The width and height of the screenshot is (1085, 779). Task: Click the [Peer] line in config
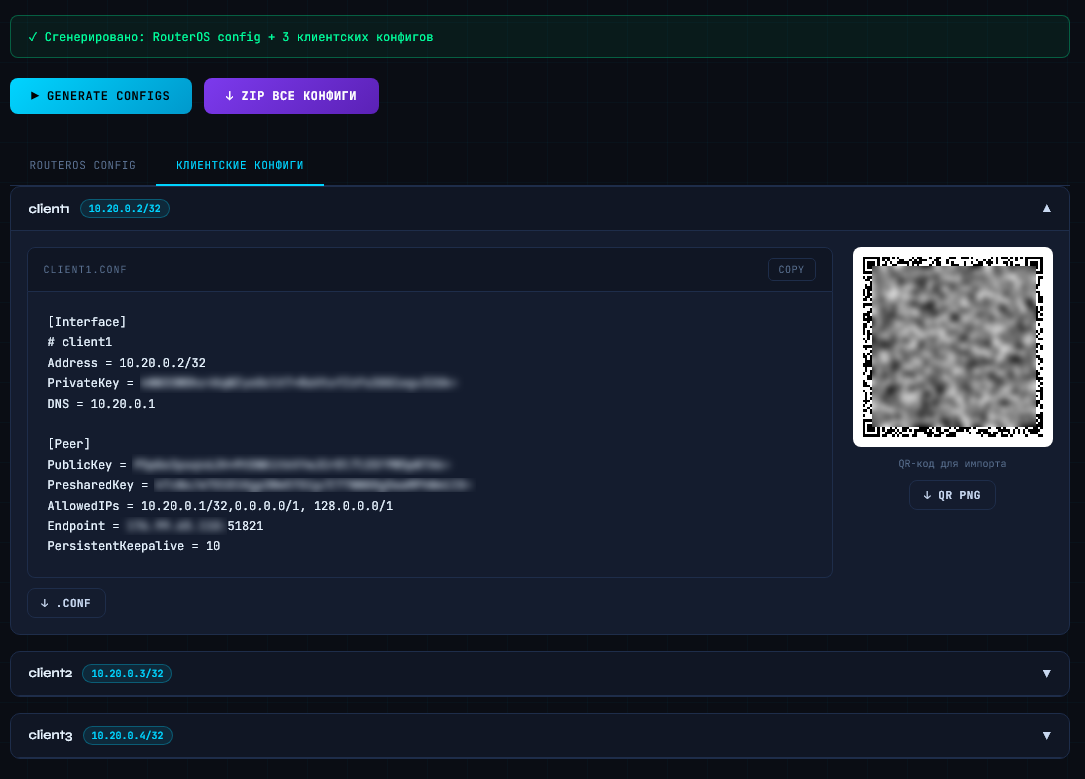[69, 443]
